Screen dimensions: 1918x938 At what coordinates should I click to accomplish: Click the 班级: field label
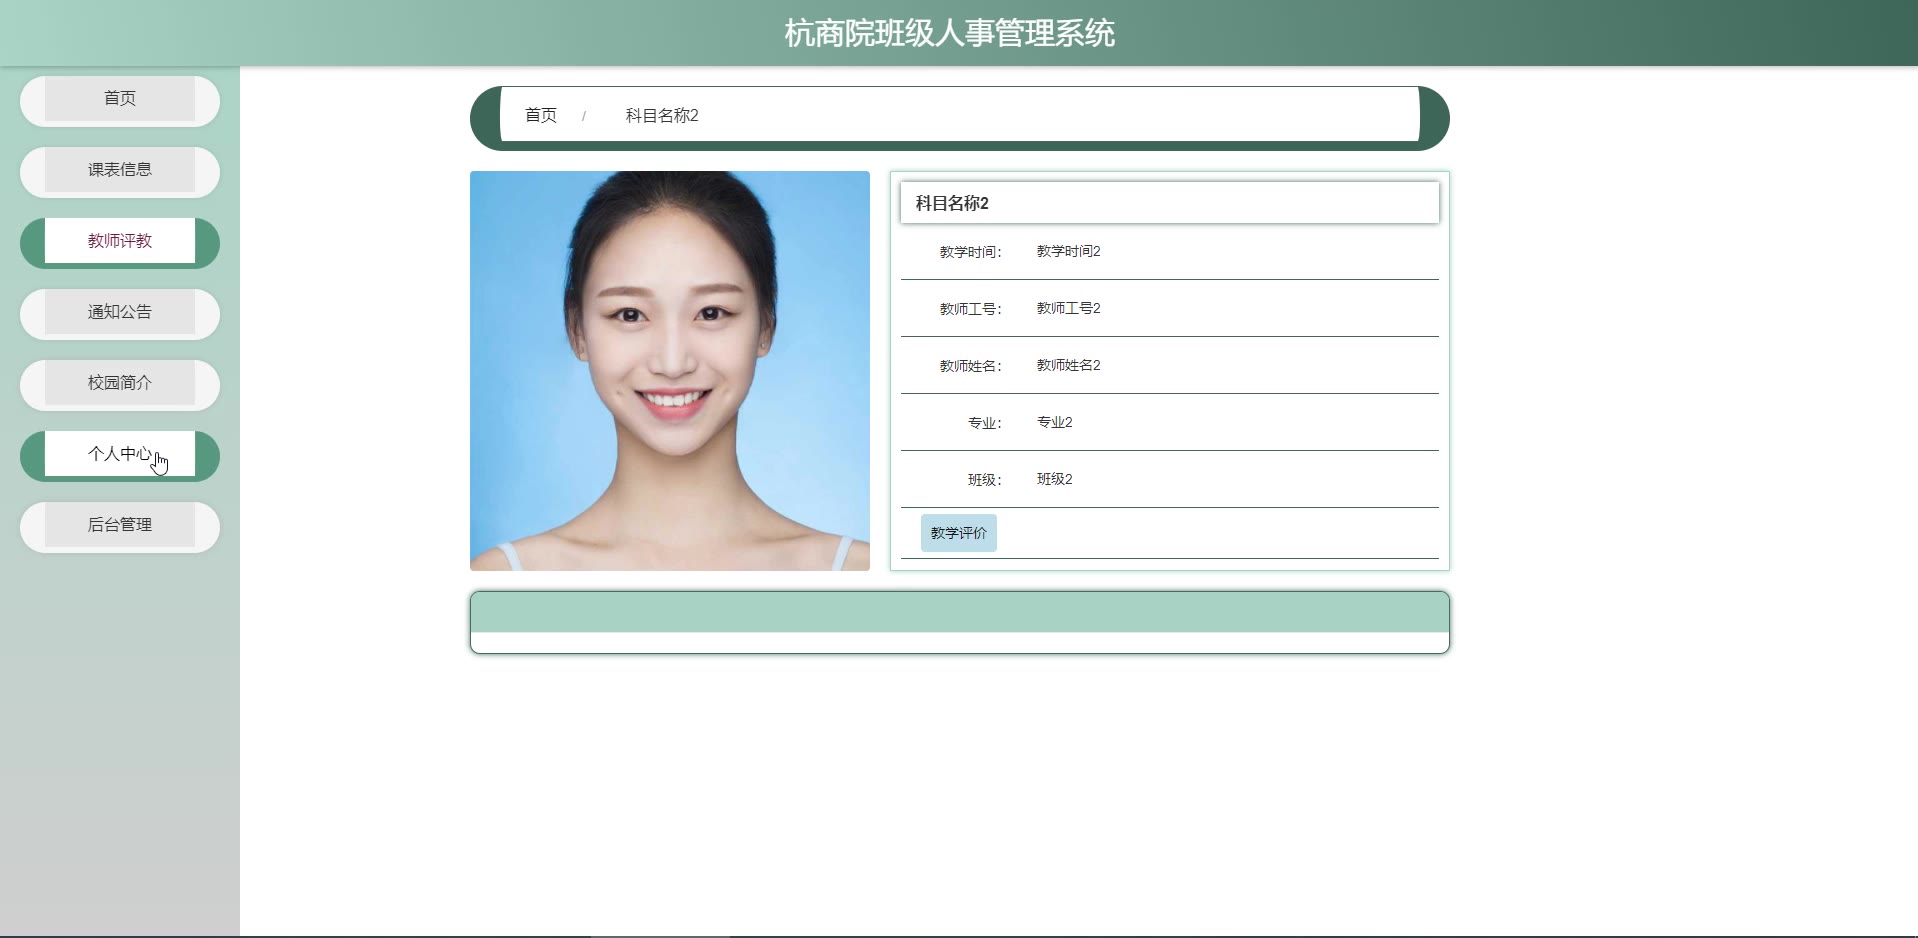984,480
